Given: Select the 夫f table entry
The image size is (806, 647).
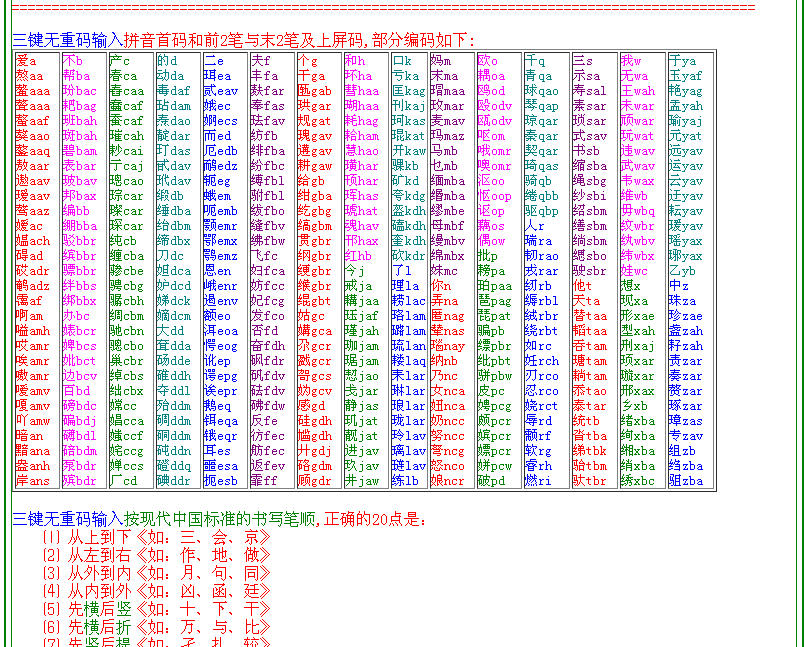Looking at the screenshot, I should [x=260, y=61].
